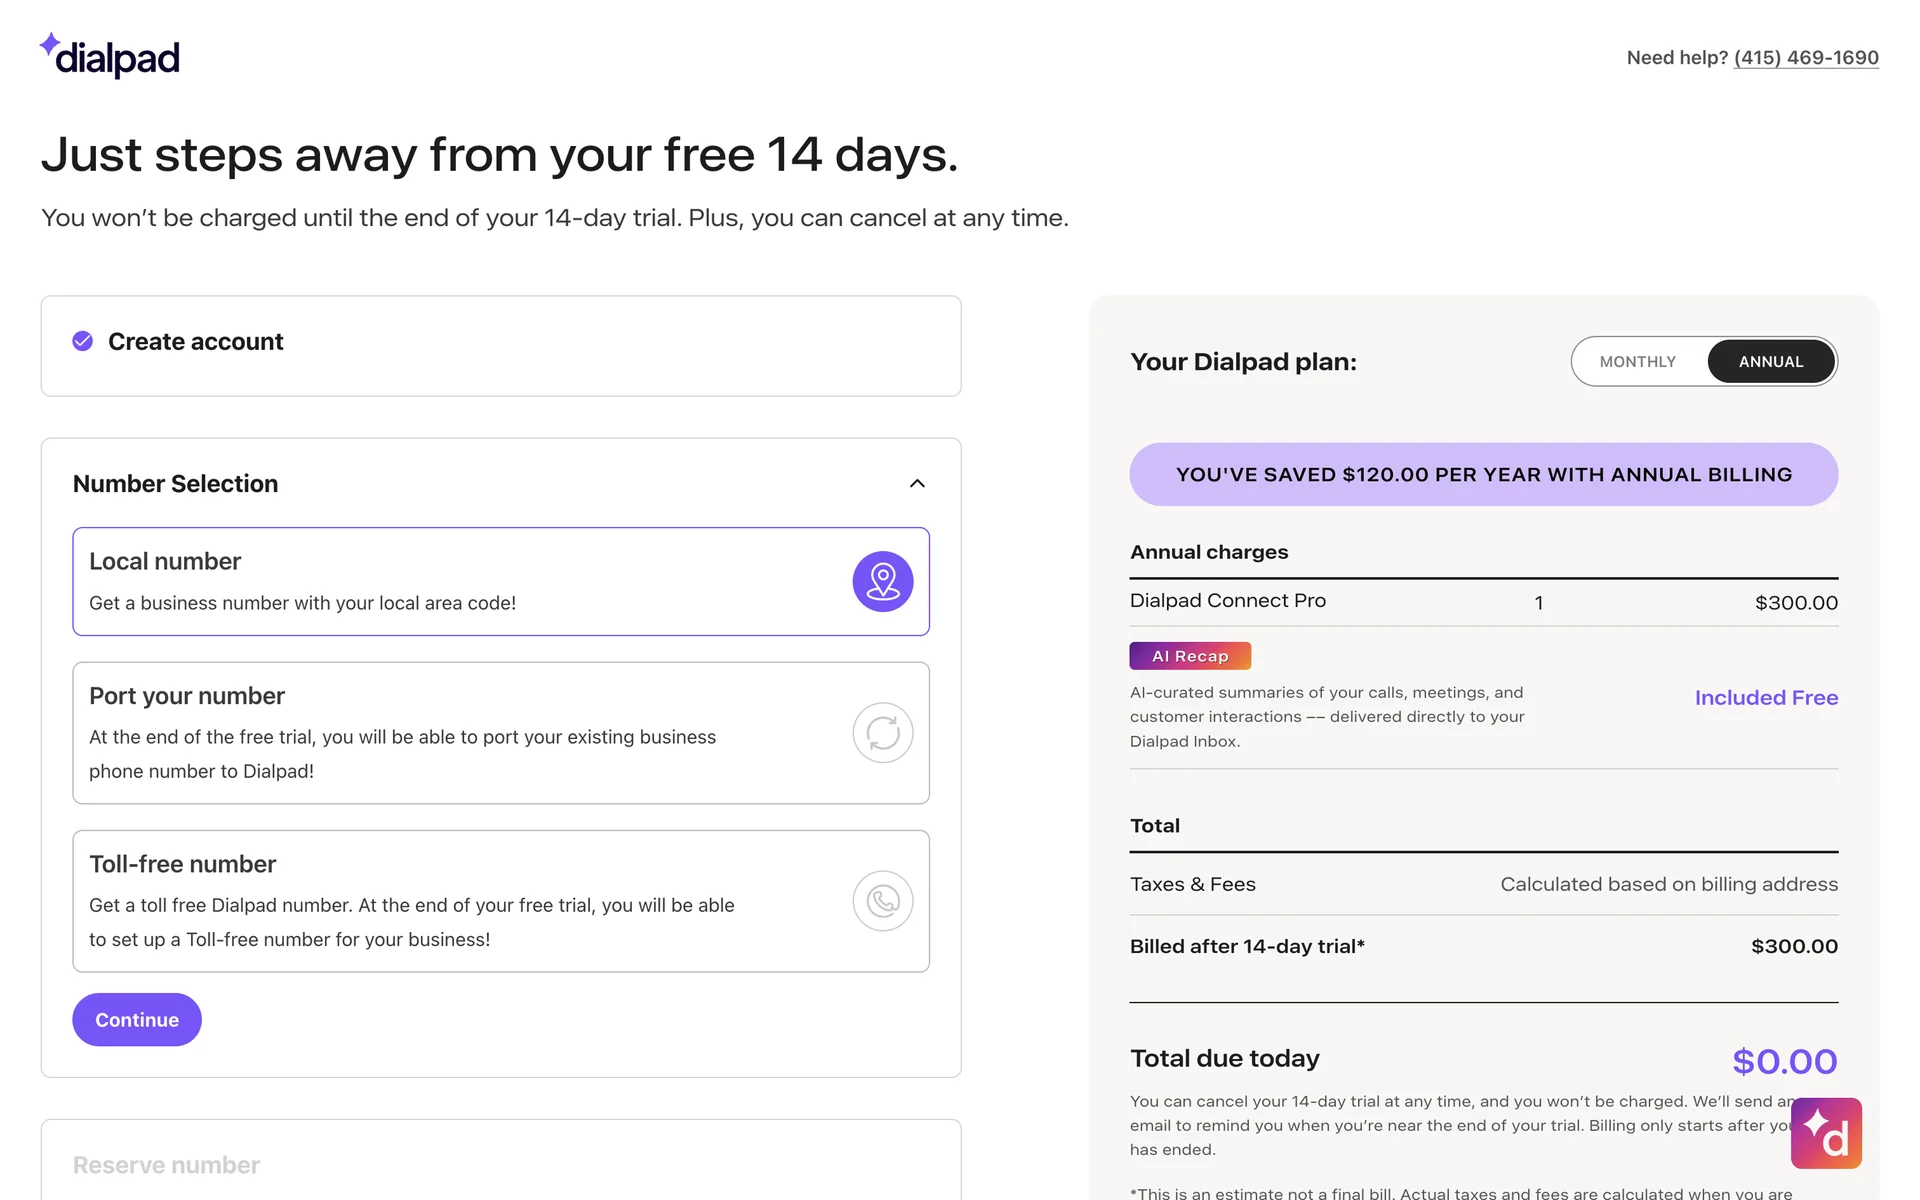Image resolution: width=1920 pixels, height=1200 pixels.
Task: Click the Toll-free phone icon
Action: pyautogui.click(x=882, y=901)
